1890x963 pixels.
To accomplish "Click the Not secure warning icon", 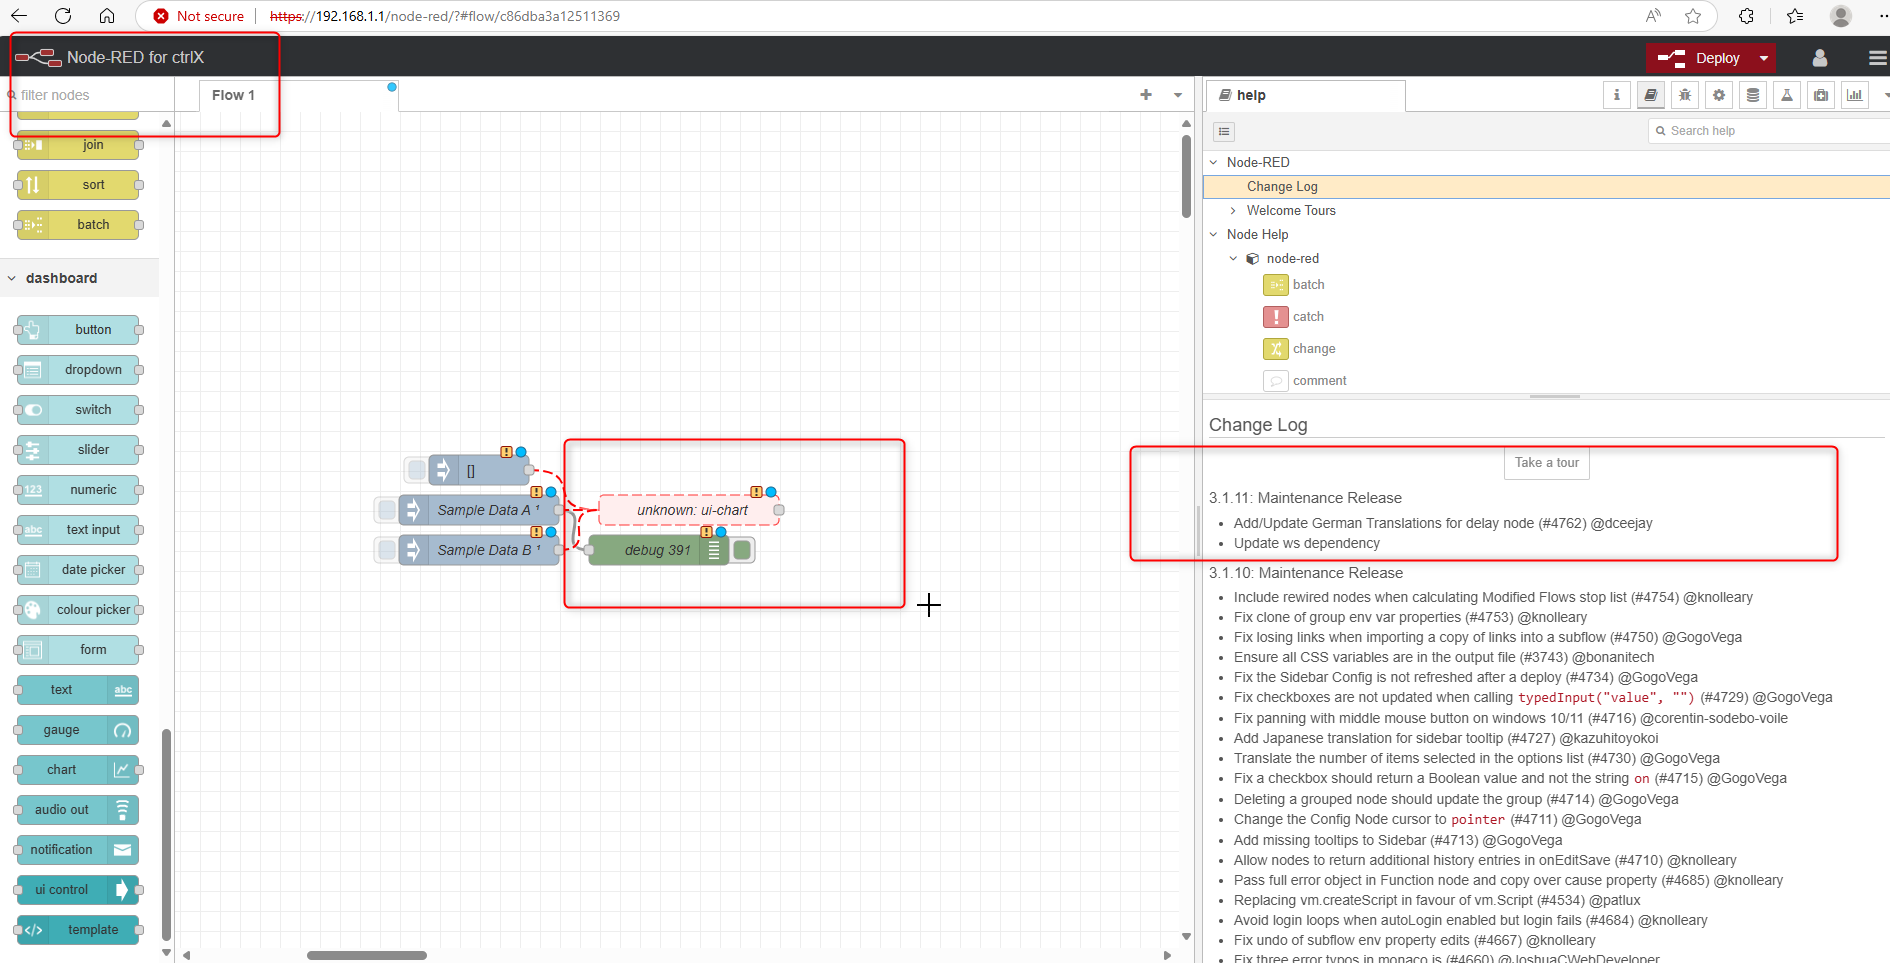I will (161, 16).
